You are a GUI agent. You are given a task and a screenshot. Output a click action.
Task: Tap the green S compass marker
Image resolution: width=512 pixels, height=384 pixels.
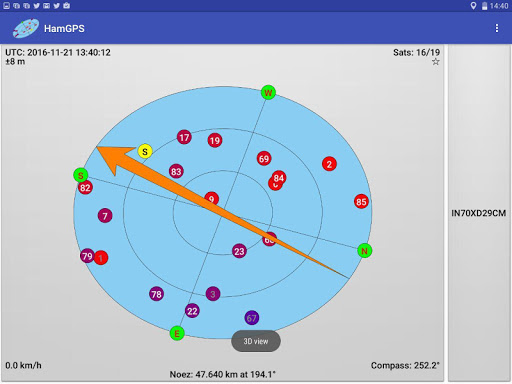point(81,175)
